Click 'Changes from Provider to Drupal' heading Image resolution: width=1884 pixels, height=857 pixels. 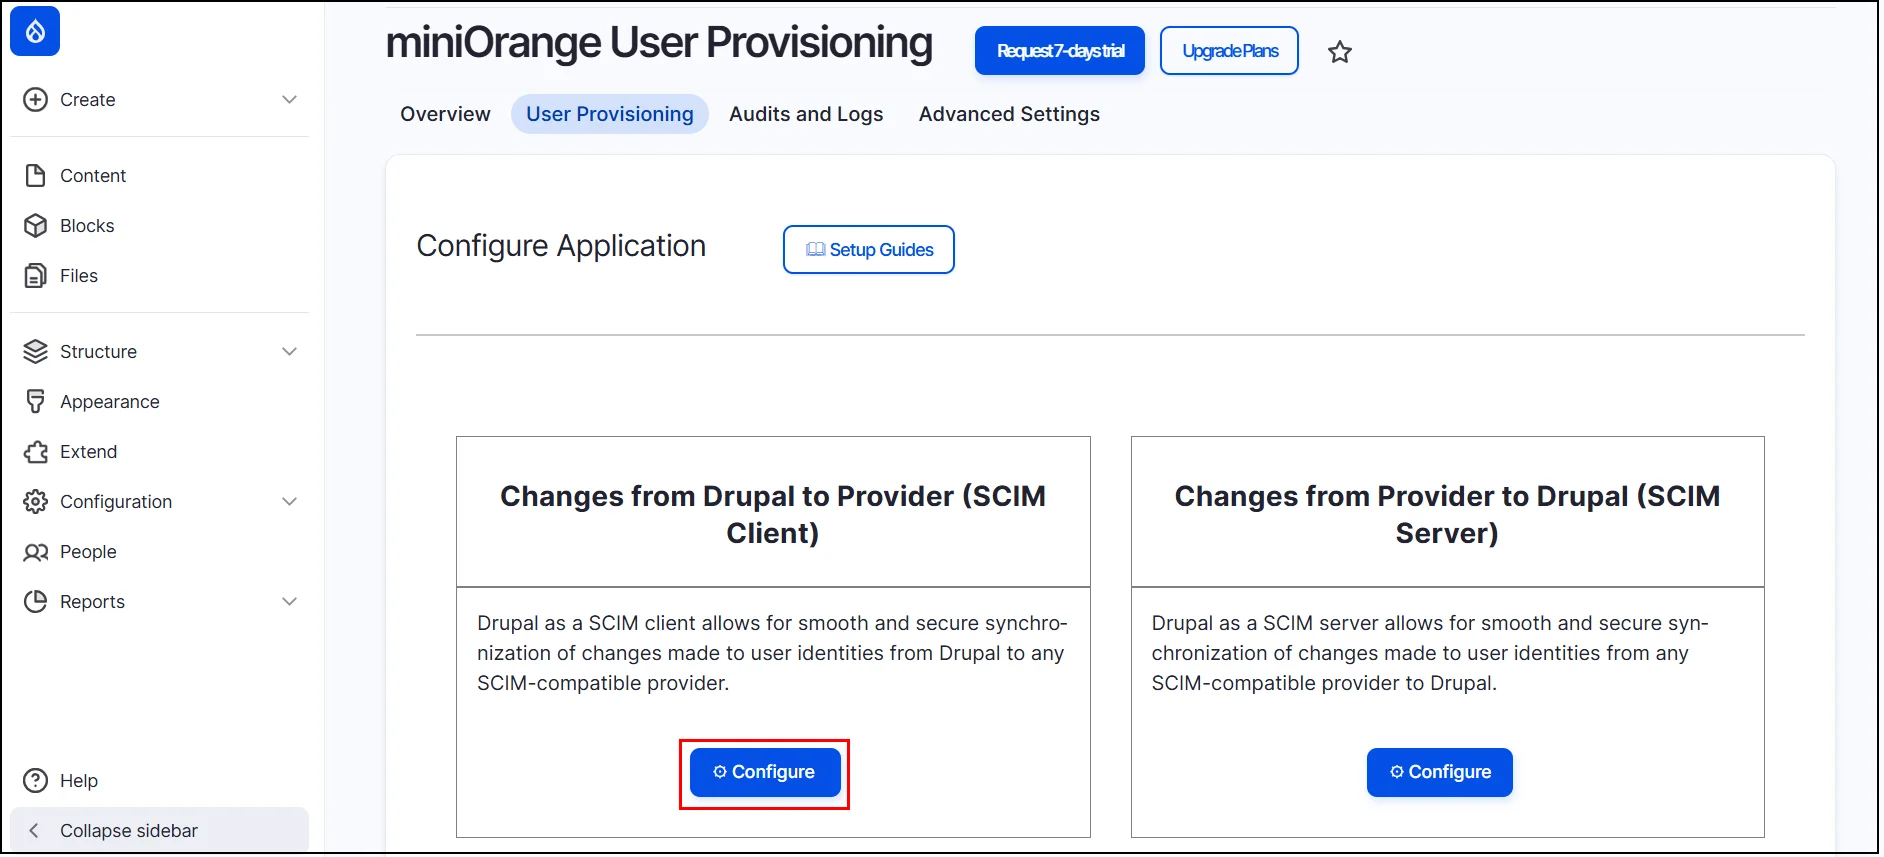[1447, 514]
